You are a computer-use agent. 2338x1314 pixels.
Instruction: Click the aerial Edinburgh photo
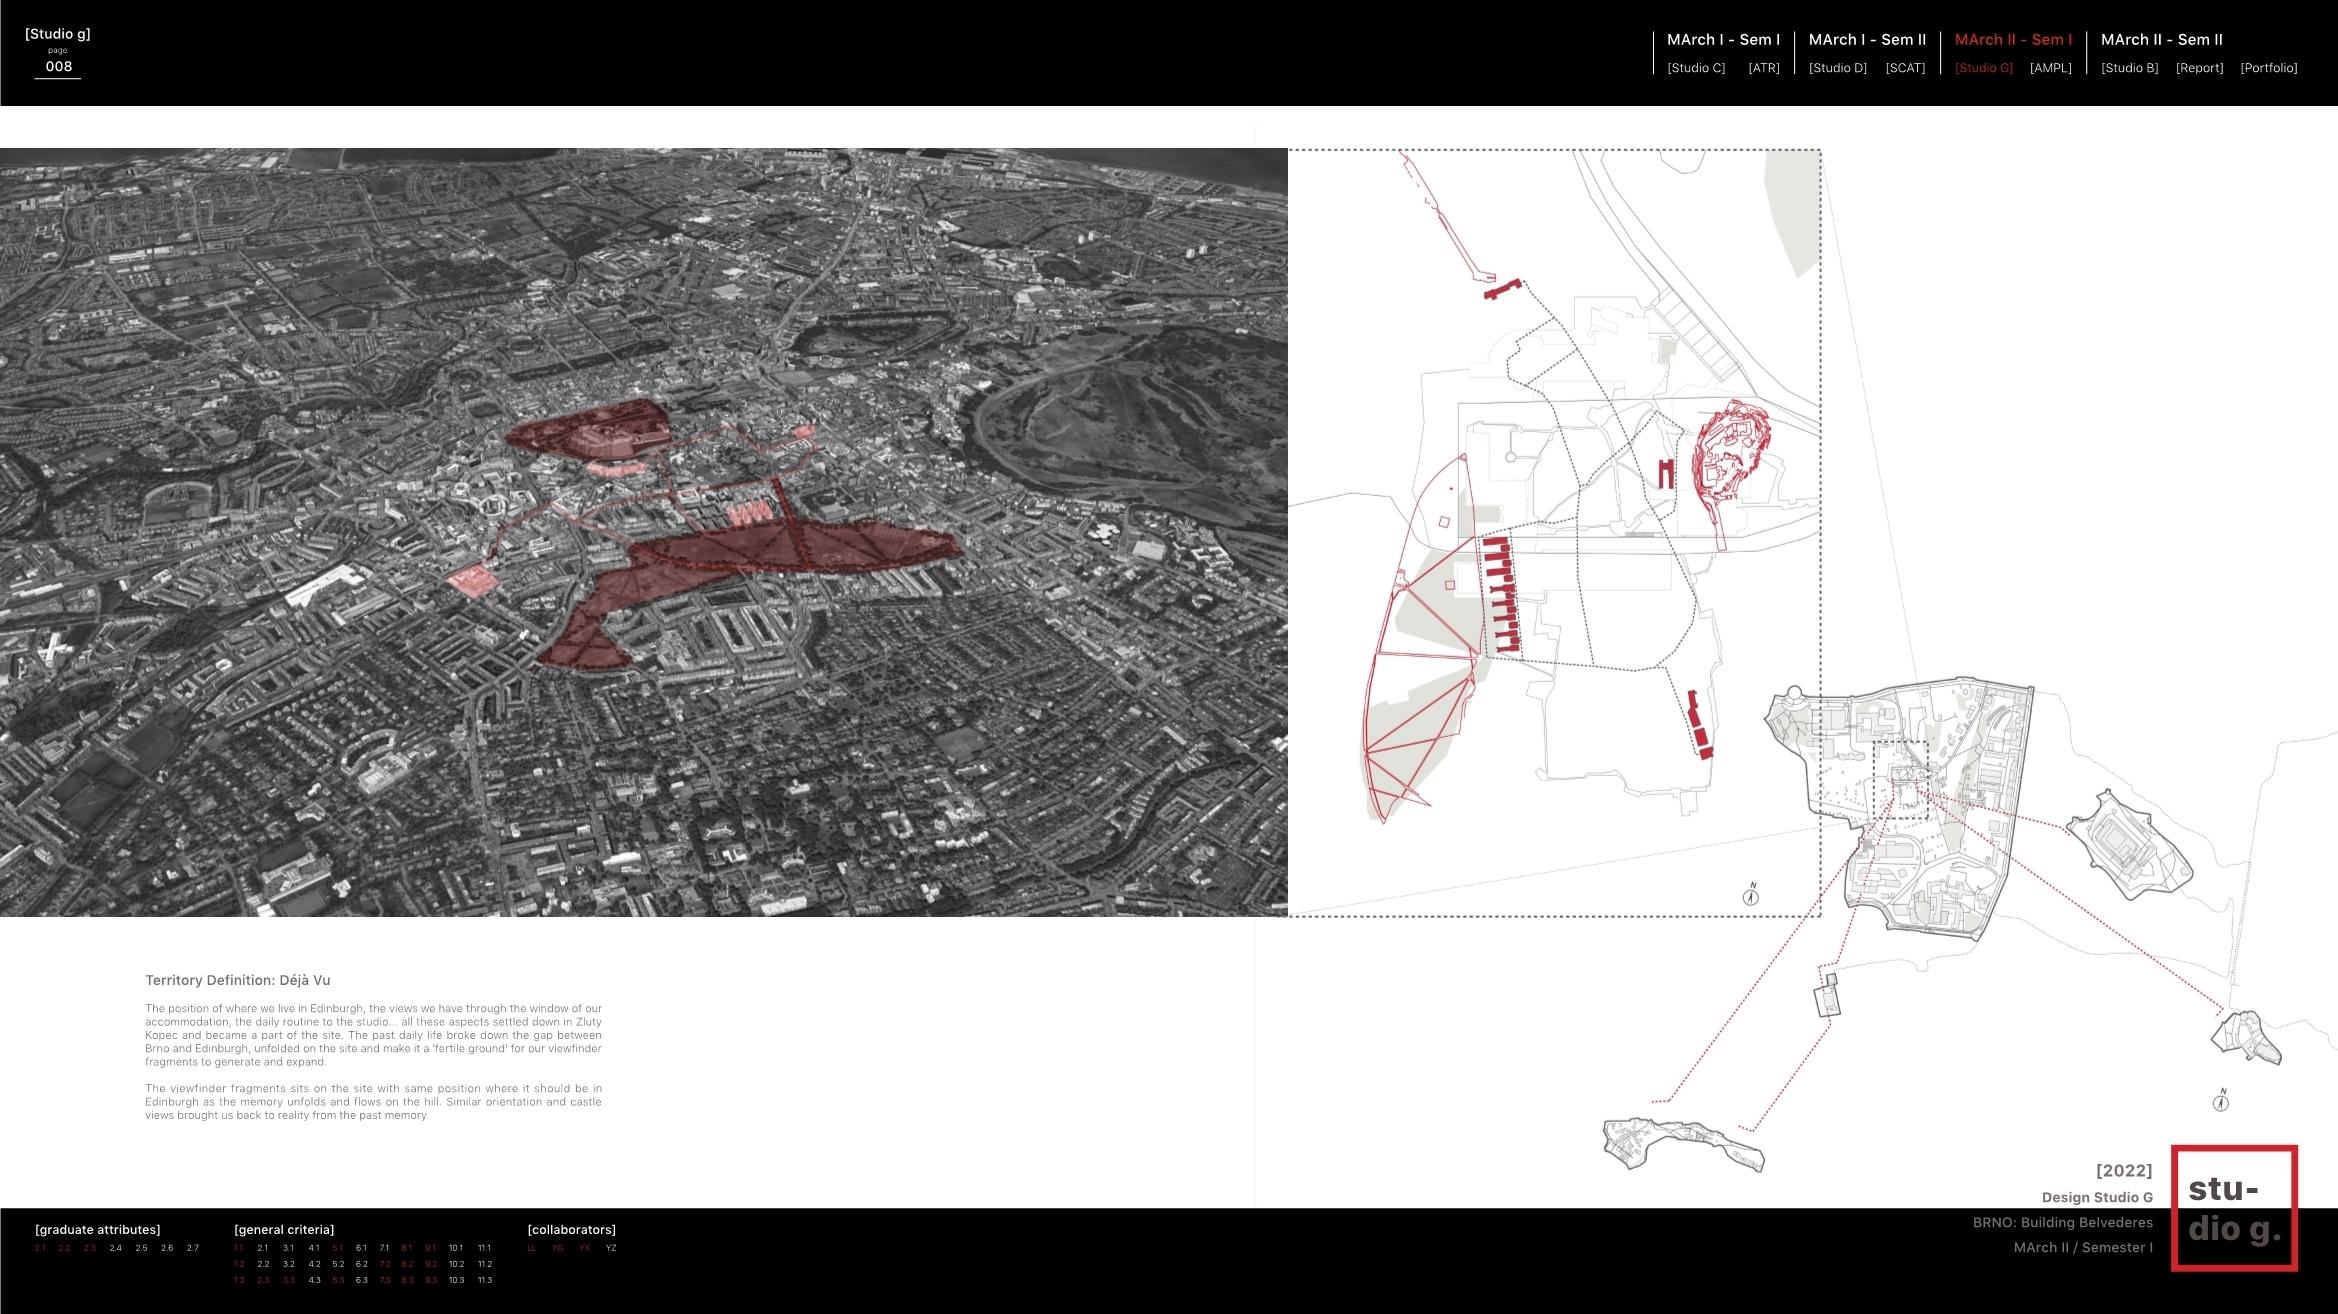point(643,532)
